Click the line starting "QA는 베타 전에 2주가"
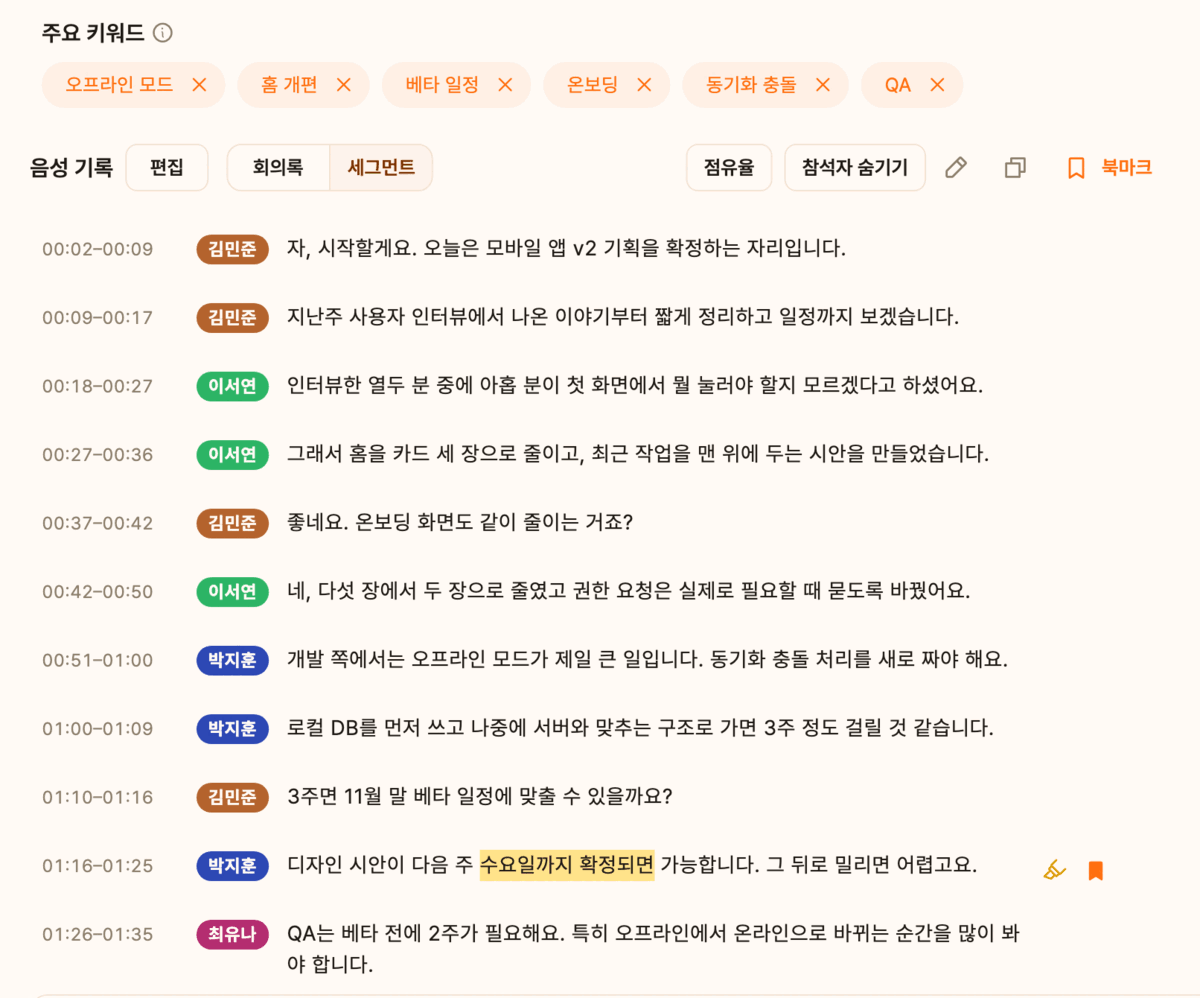This screenshot has width=1200, height=998. click(x=653, y=949)
